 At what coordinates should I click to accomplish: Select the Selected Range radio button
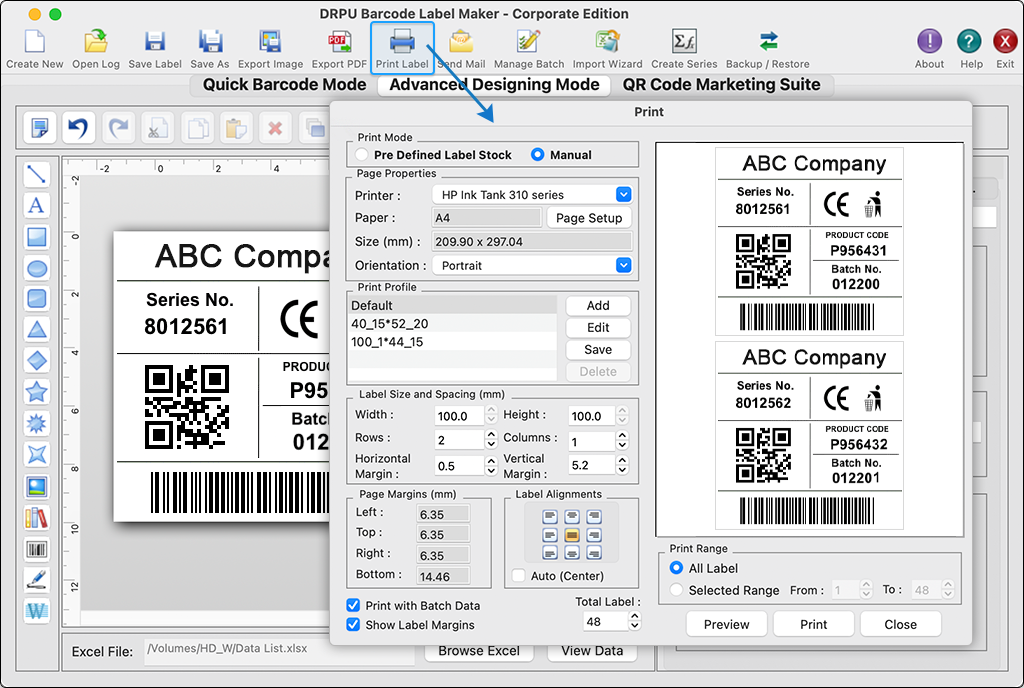pyautogui.click(x=677, y=590)
